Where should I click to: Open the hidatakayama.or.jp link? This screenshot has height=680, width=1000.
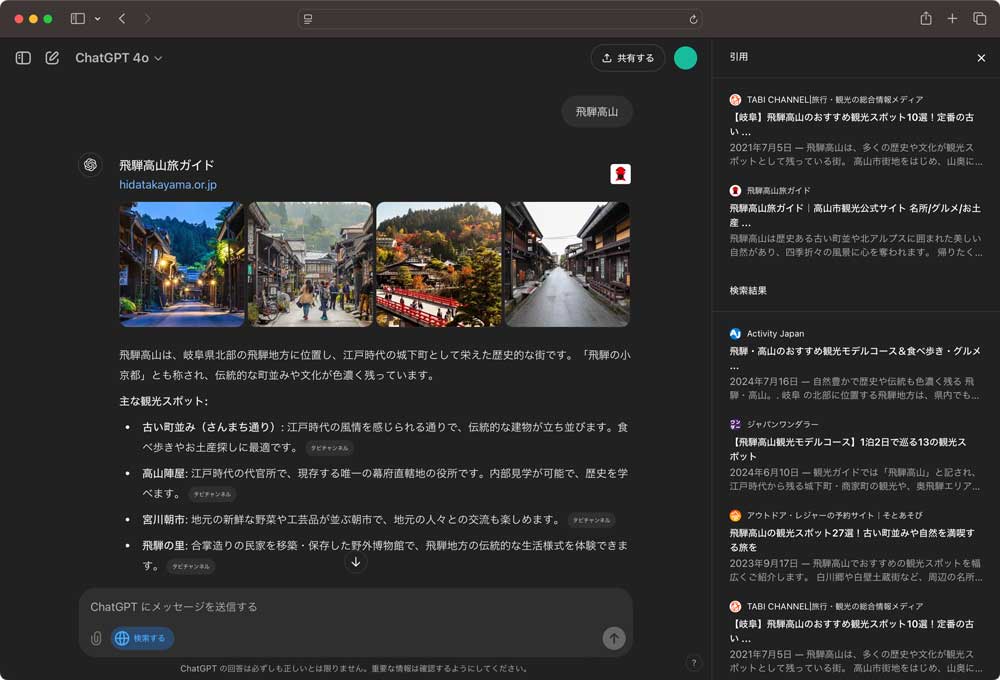[x=168, y=184]
